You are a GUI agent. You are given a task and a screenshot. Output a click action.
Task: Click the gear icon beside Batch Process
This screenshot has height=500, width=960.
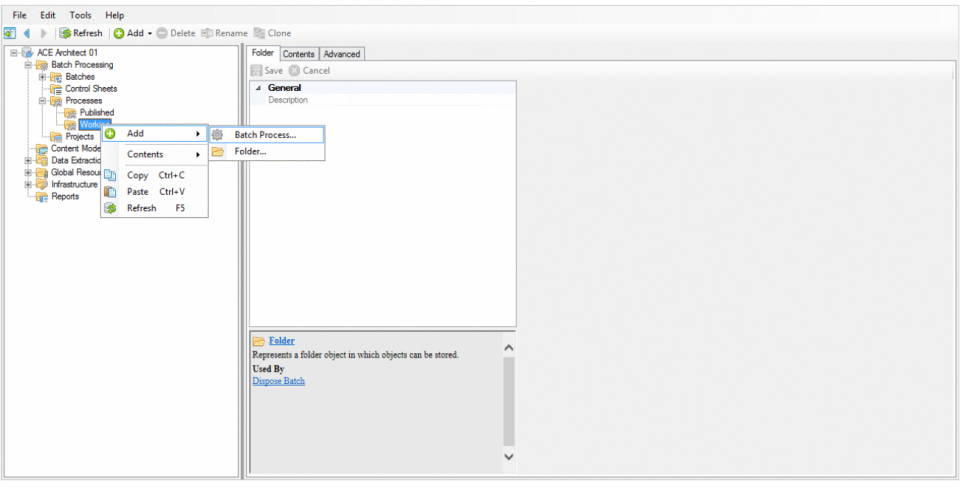tap(217, 135)
